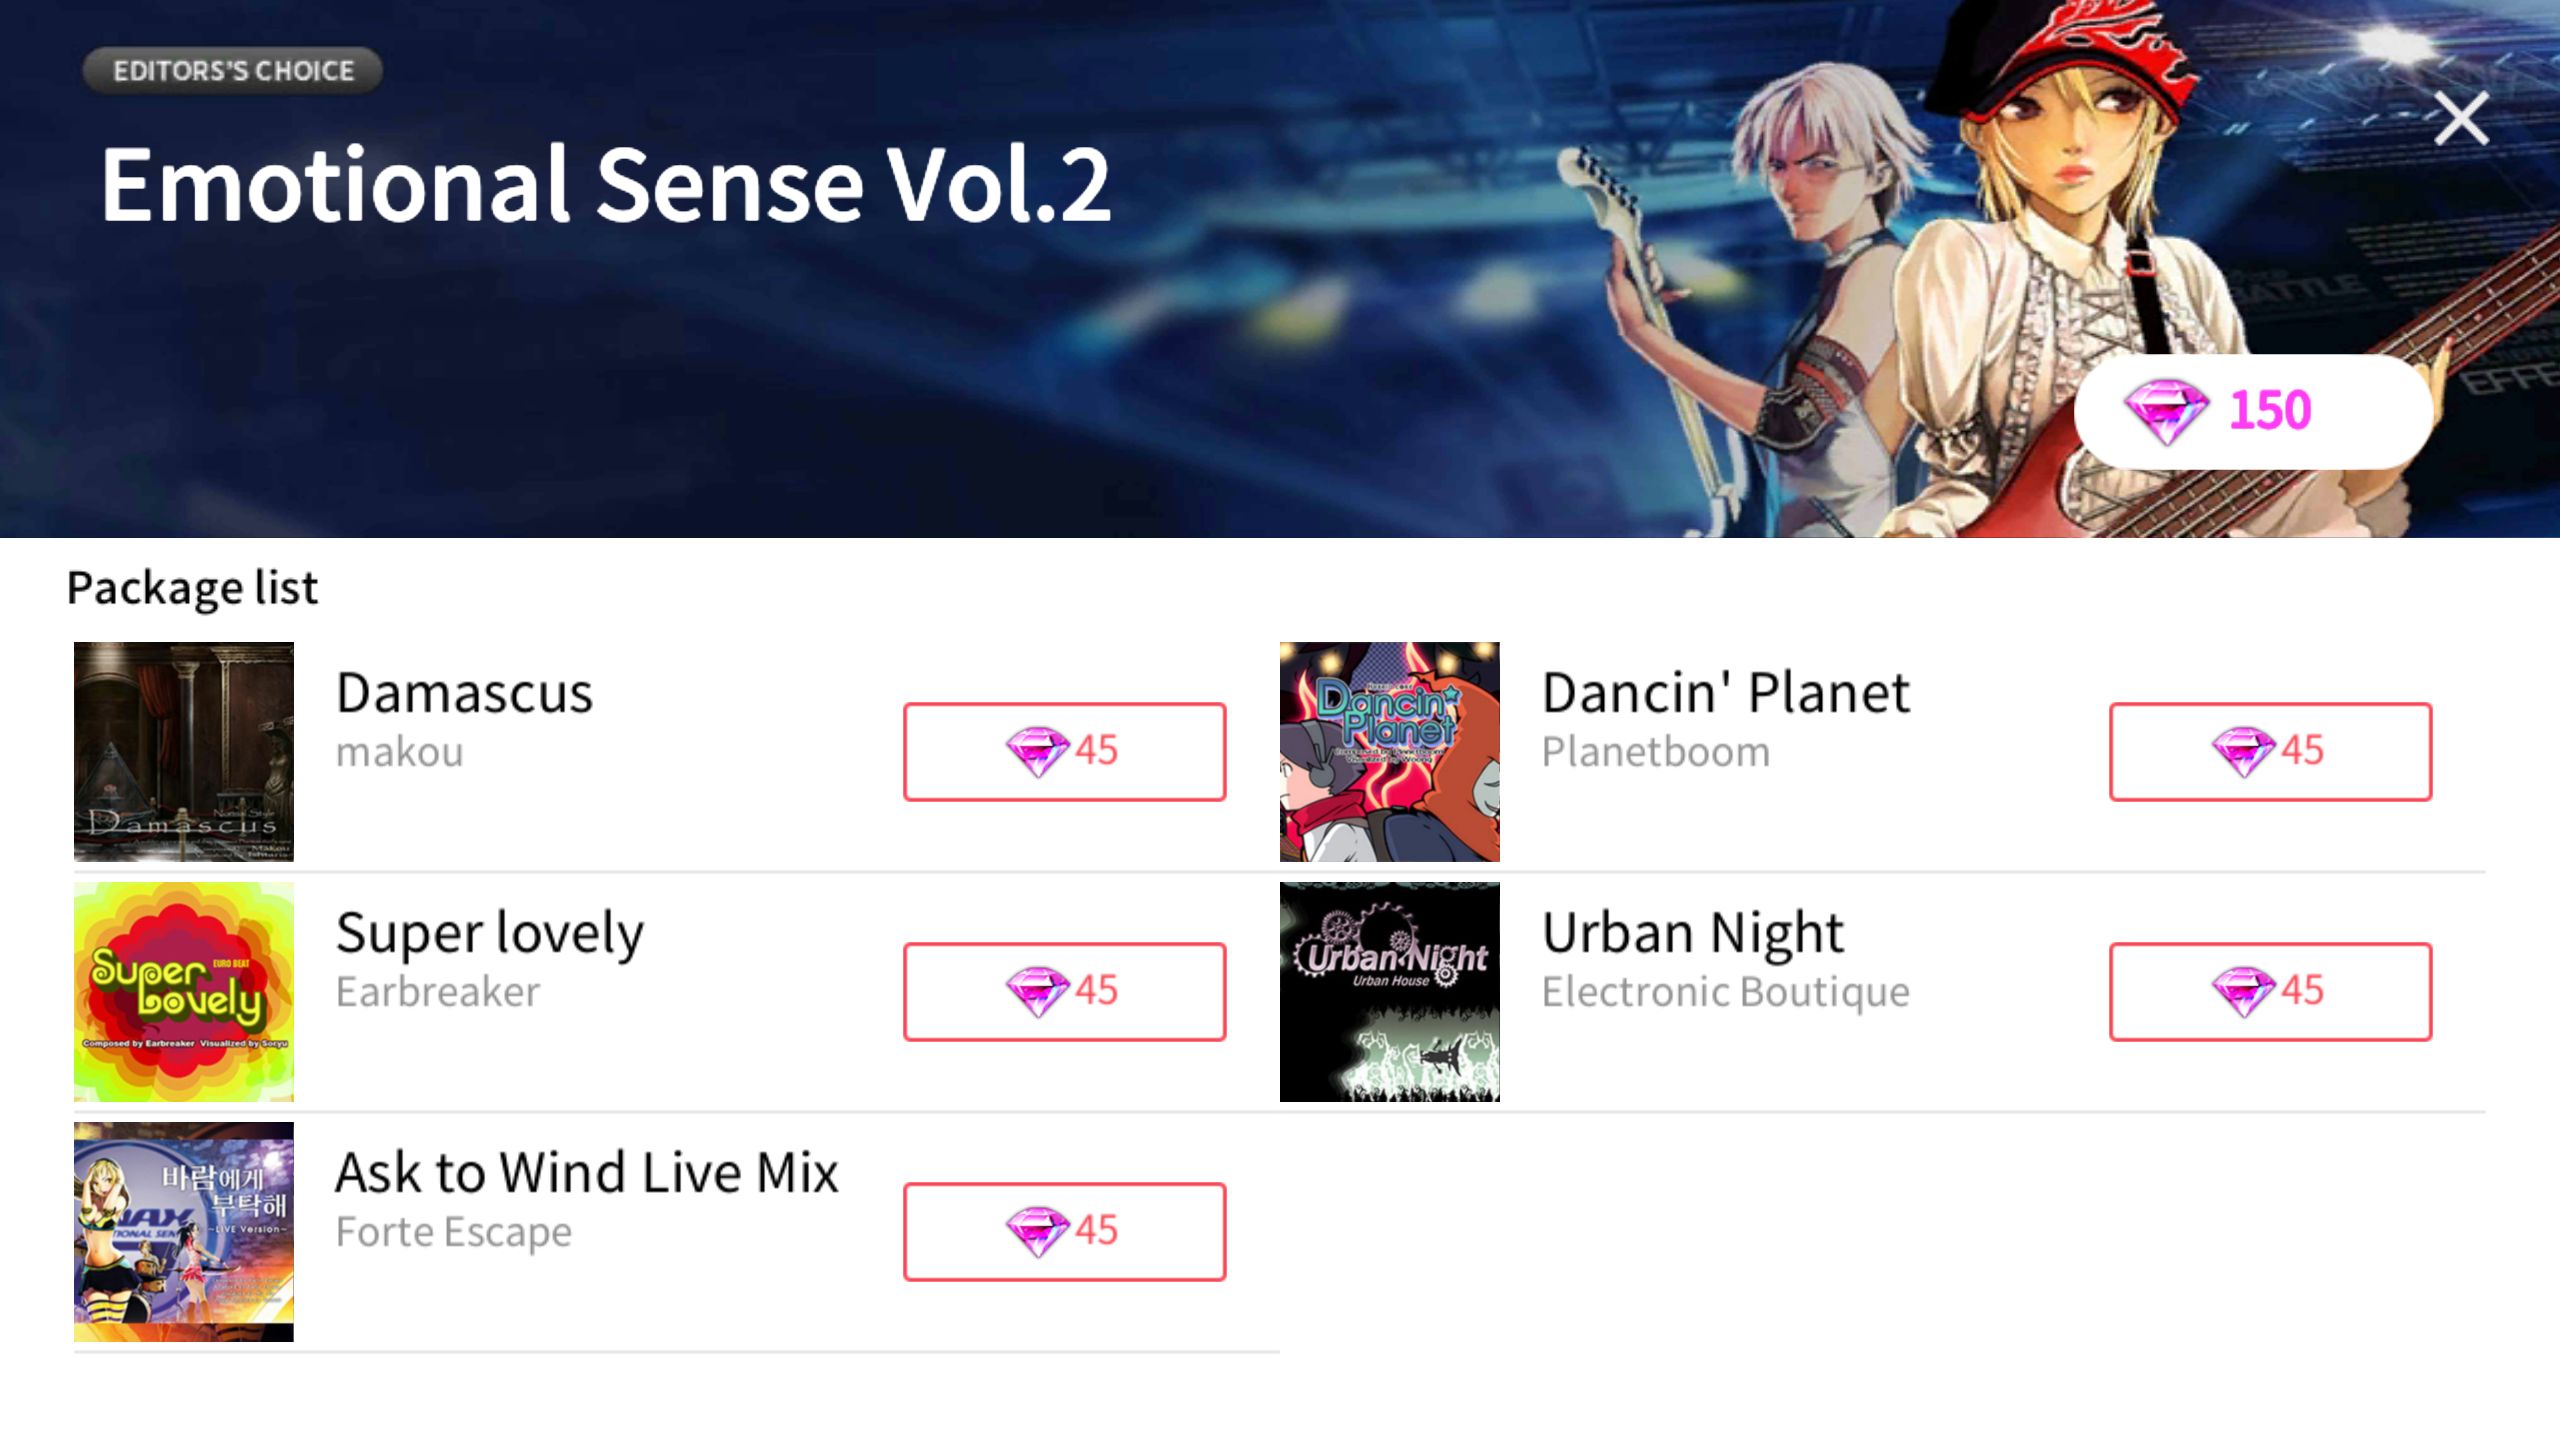Open the Damascus album cover thumbnail
2560x1440 pixels.
[184, 751]
